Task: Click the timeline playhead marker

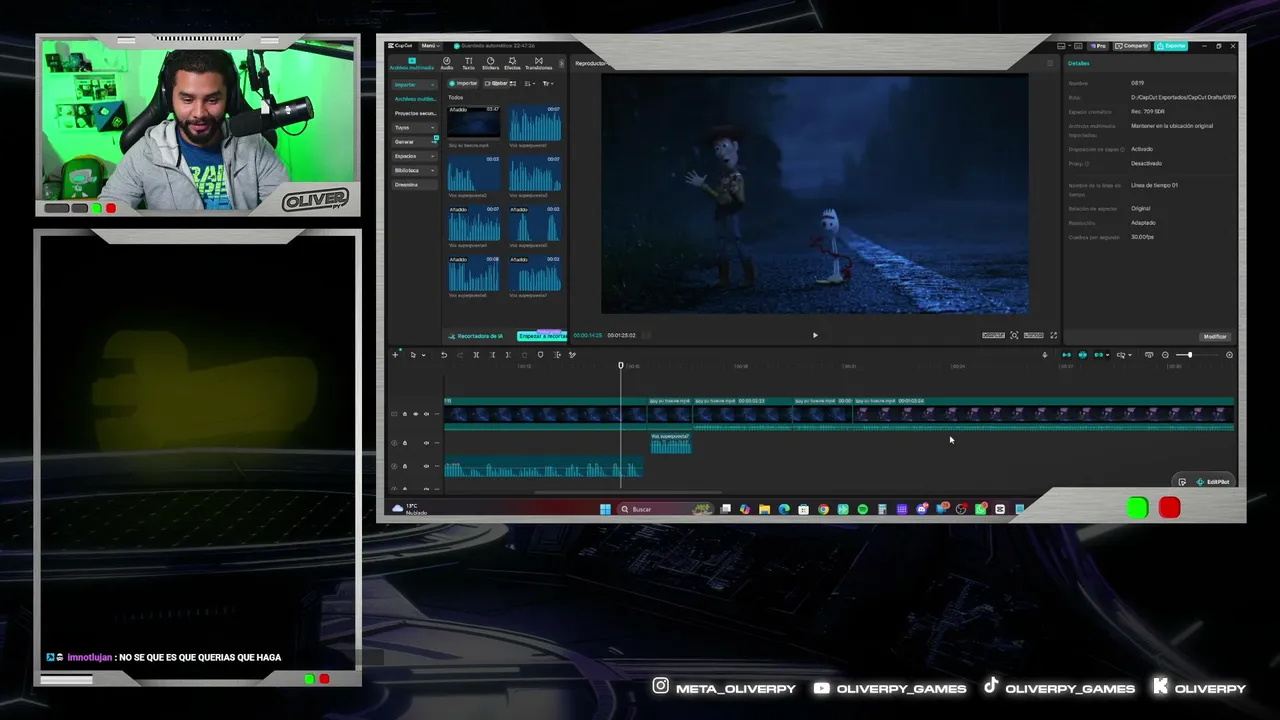Action: (620, 365)
